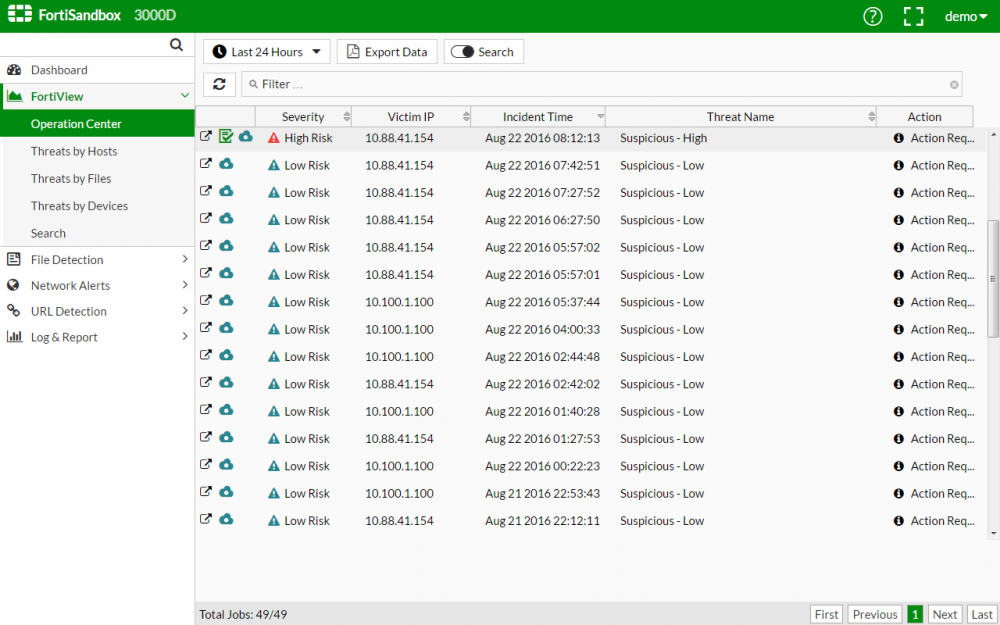Open details icon for the 06:27:50 row
Screen dimensions: 1000x625
point(205,218)
